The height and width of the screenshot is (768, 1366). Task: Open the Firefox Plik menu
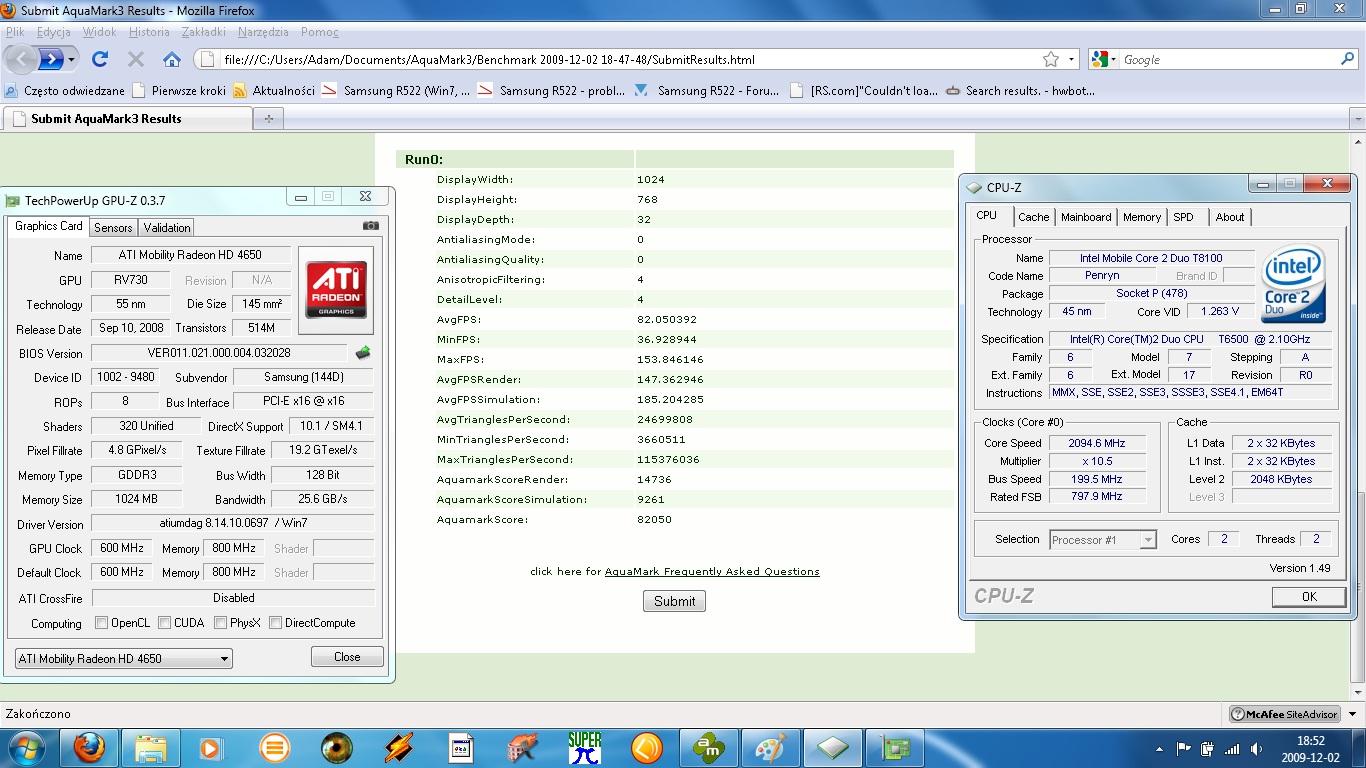coord(15,32)
